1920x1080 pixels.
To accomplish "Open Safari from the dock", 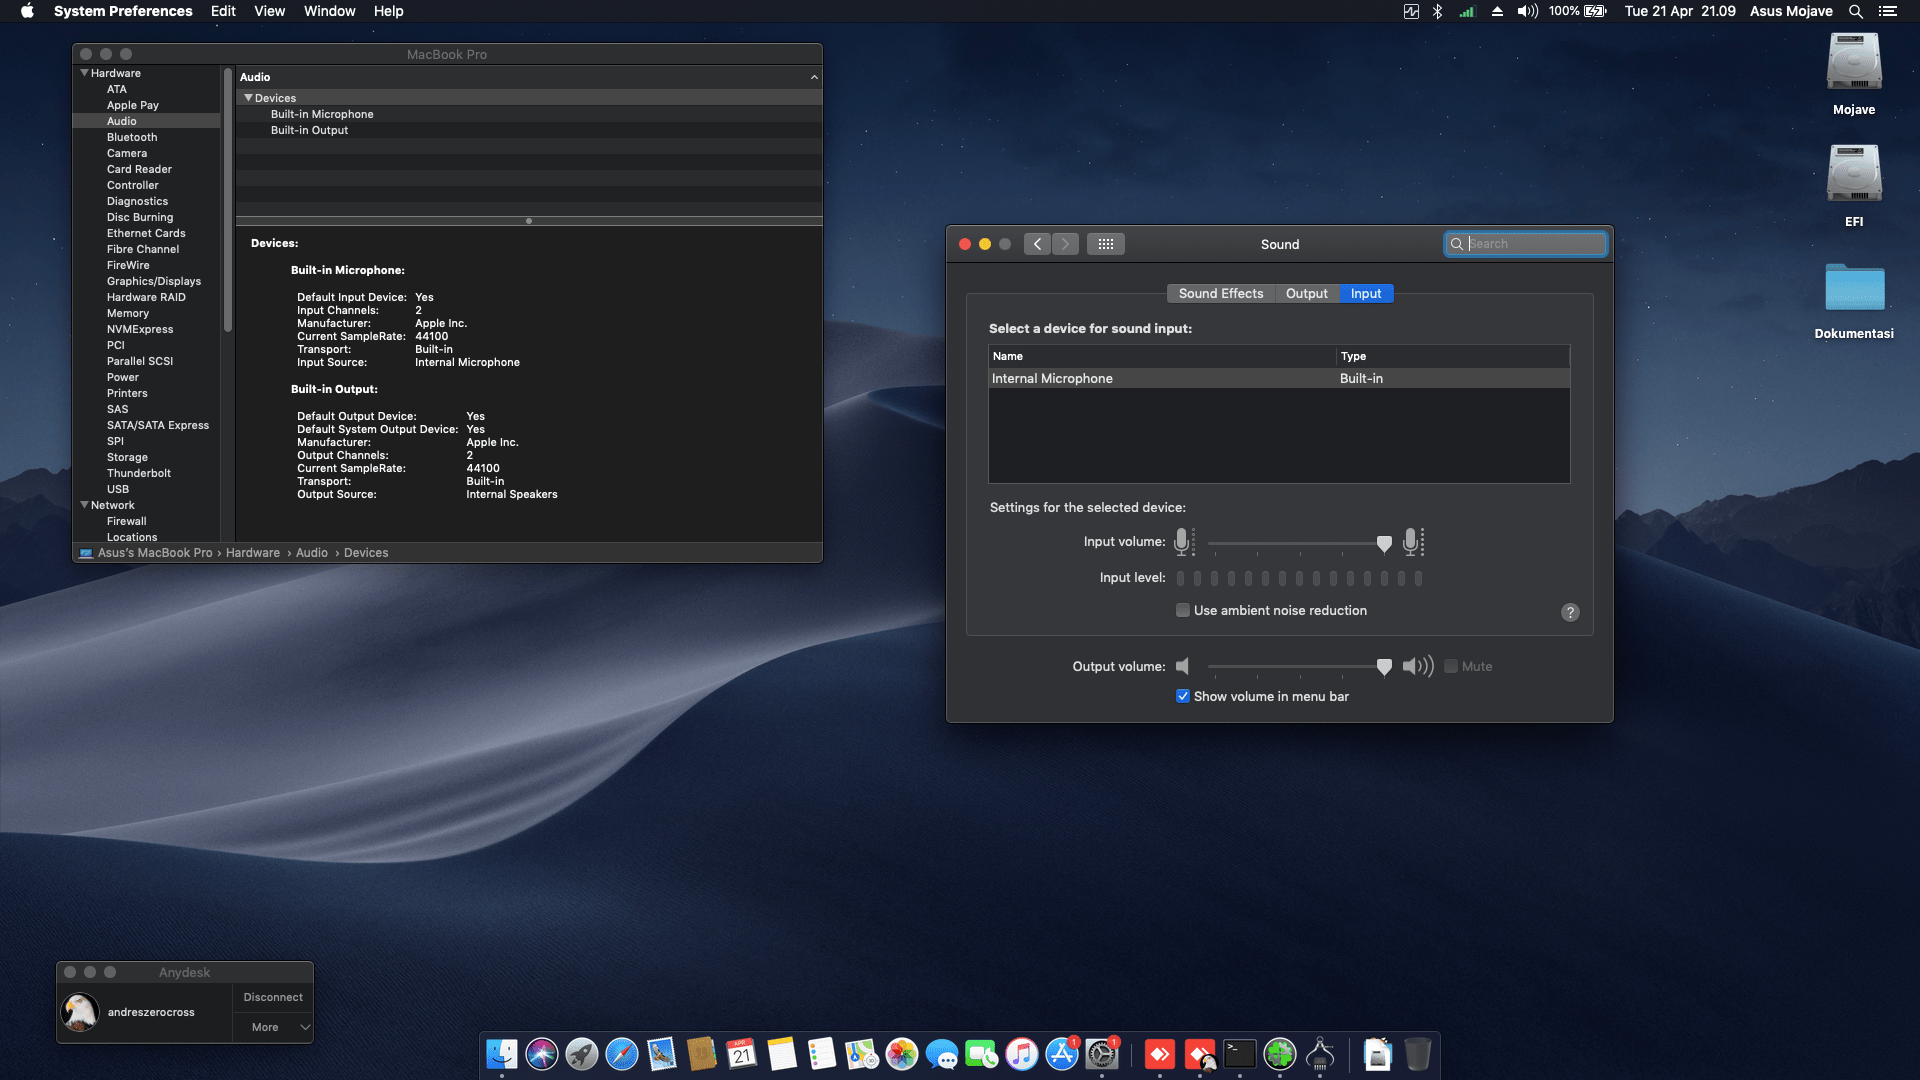I will pyautogui.click(x=622, y=1054).
